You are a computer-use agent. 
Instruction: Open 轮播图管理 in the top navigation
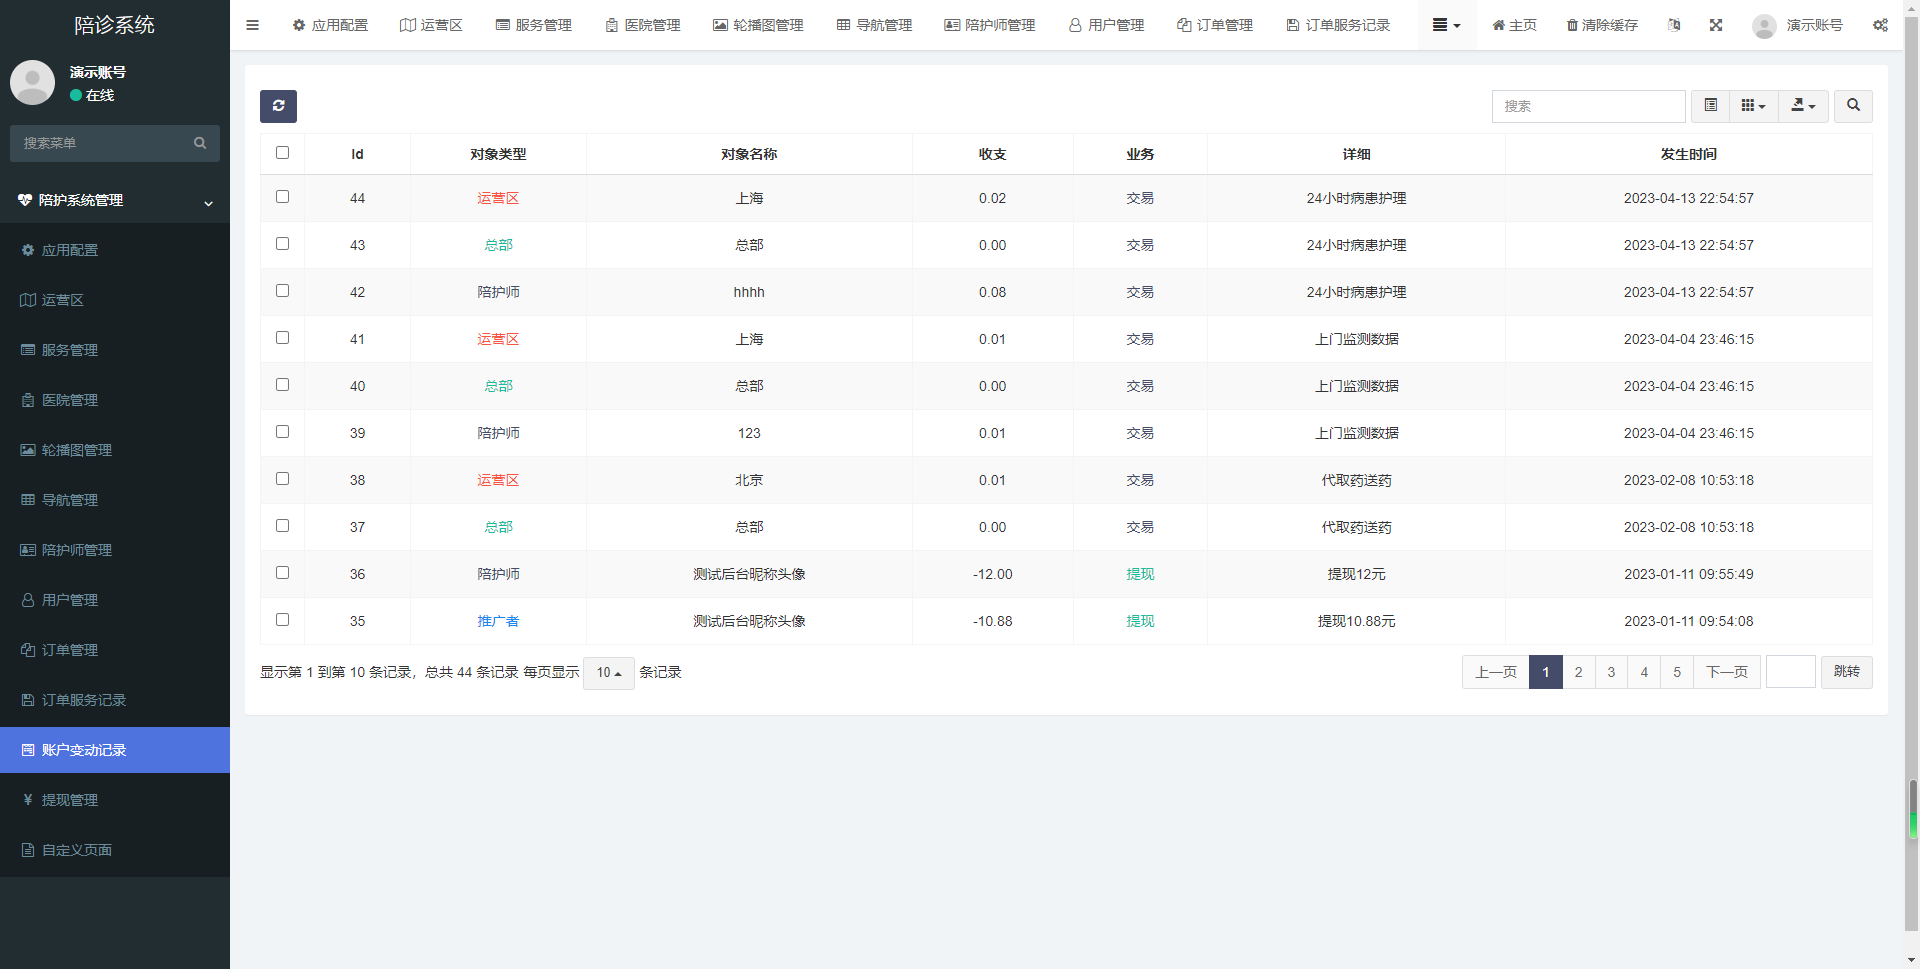(x=758, y=25)
